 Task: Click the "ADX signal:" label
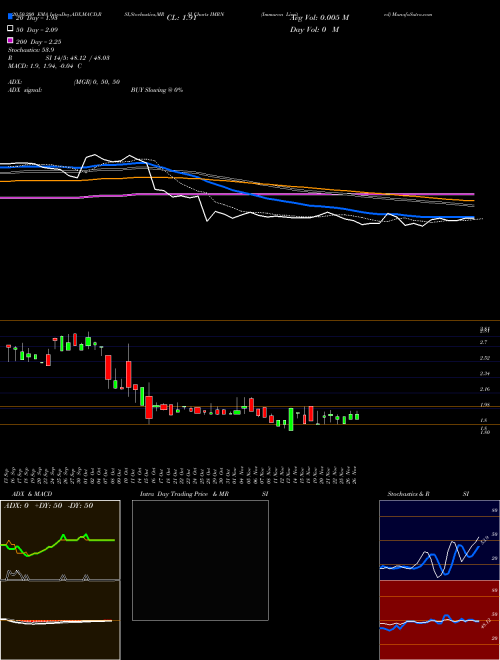[x=25, y=90]
